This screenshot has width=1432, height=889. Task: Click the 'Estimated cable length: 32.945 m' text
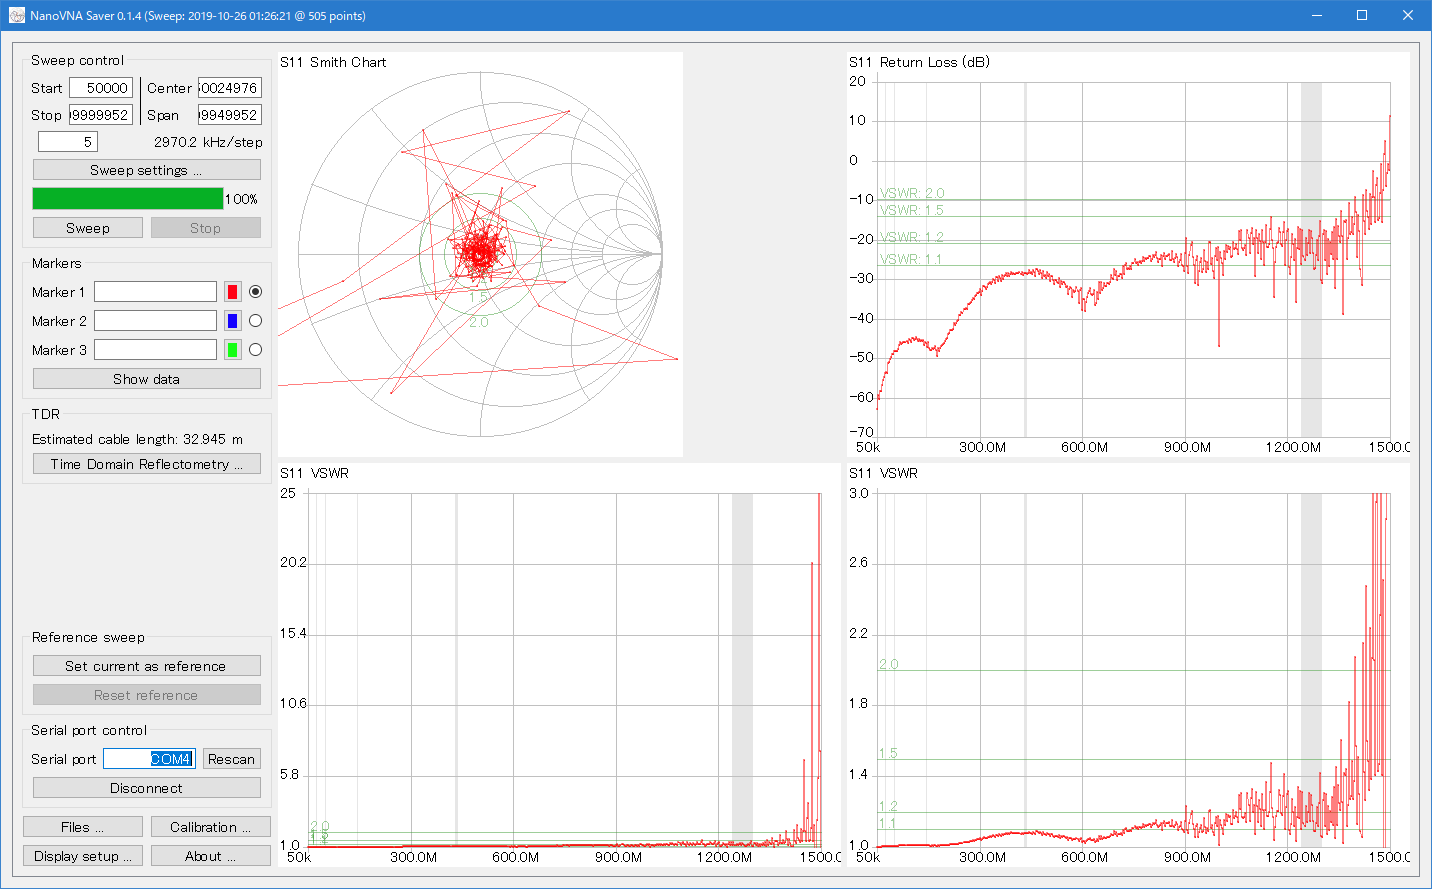(137, 439)
